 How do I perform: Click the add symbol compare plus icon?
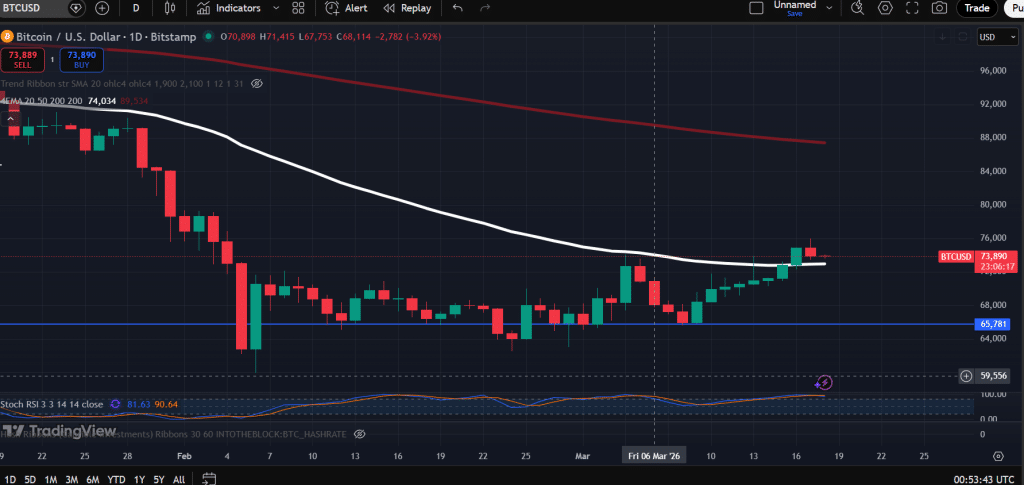click(x=102, y=8)
